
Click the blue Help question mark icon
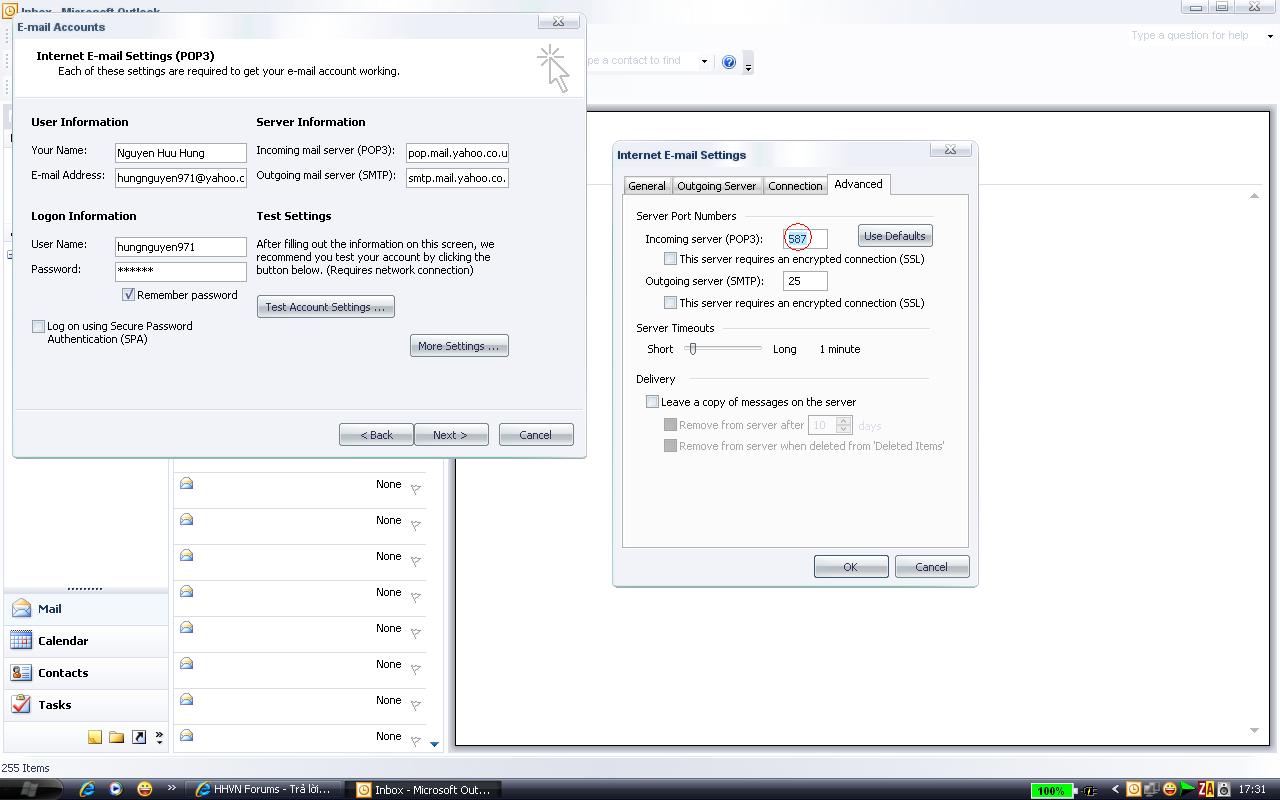(729, 62)
